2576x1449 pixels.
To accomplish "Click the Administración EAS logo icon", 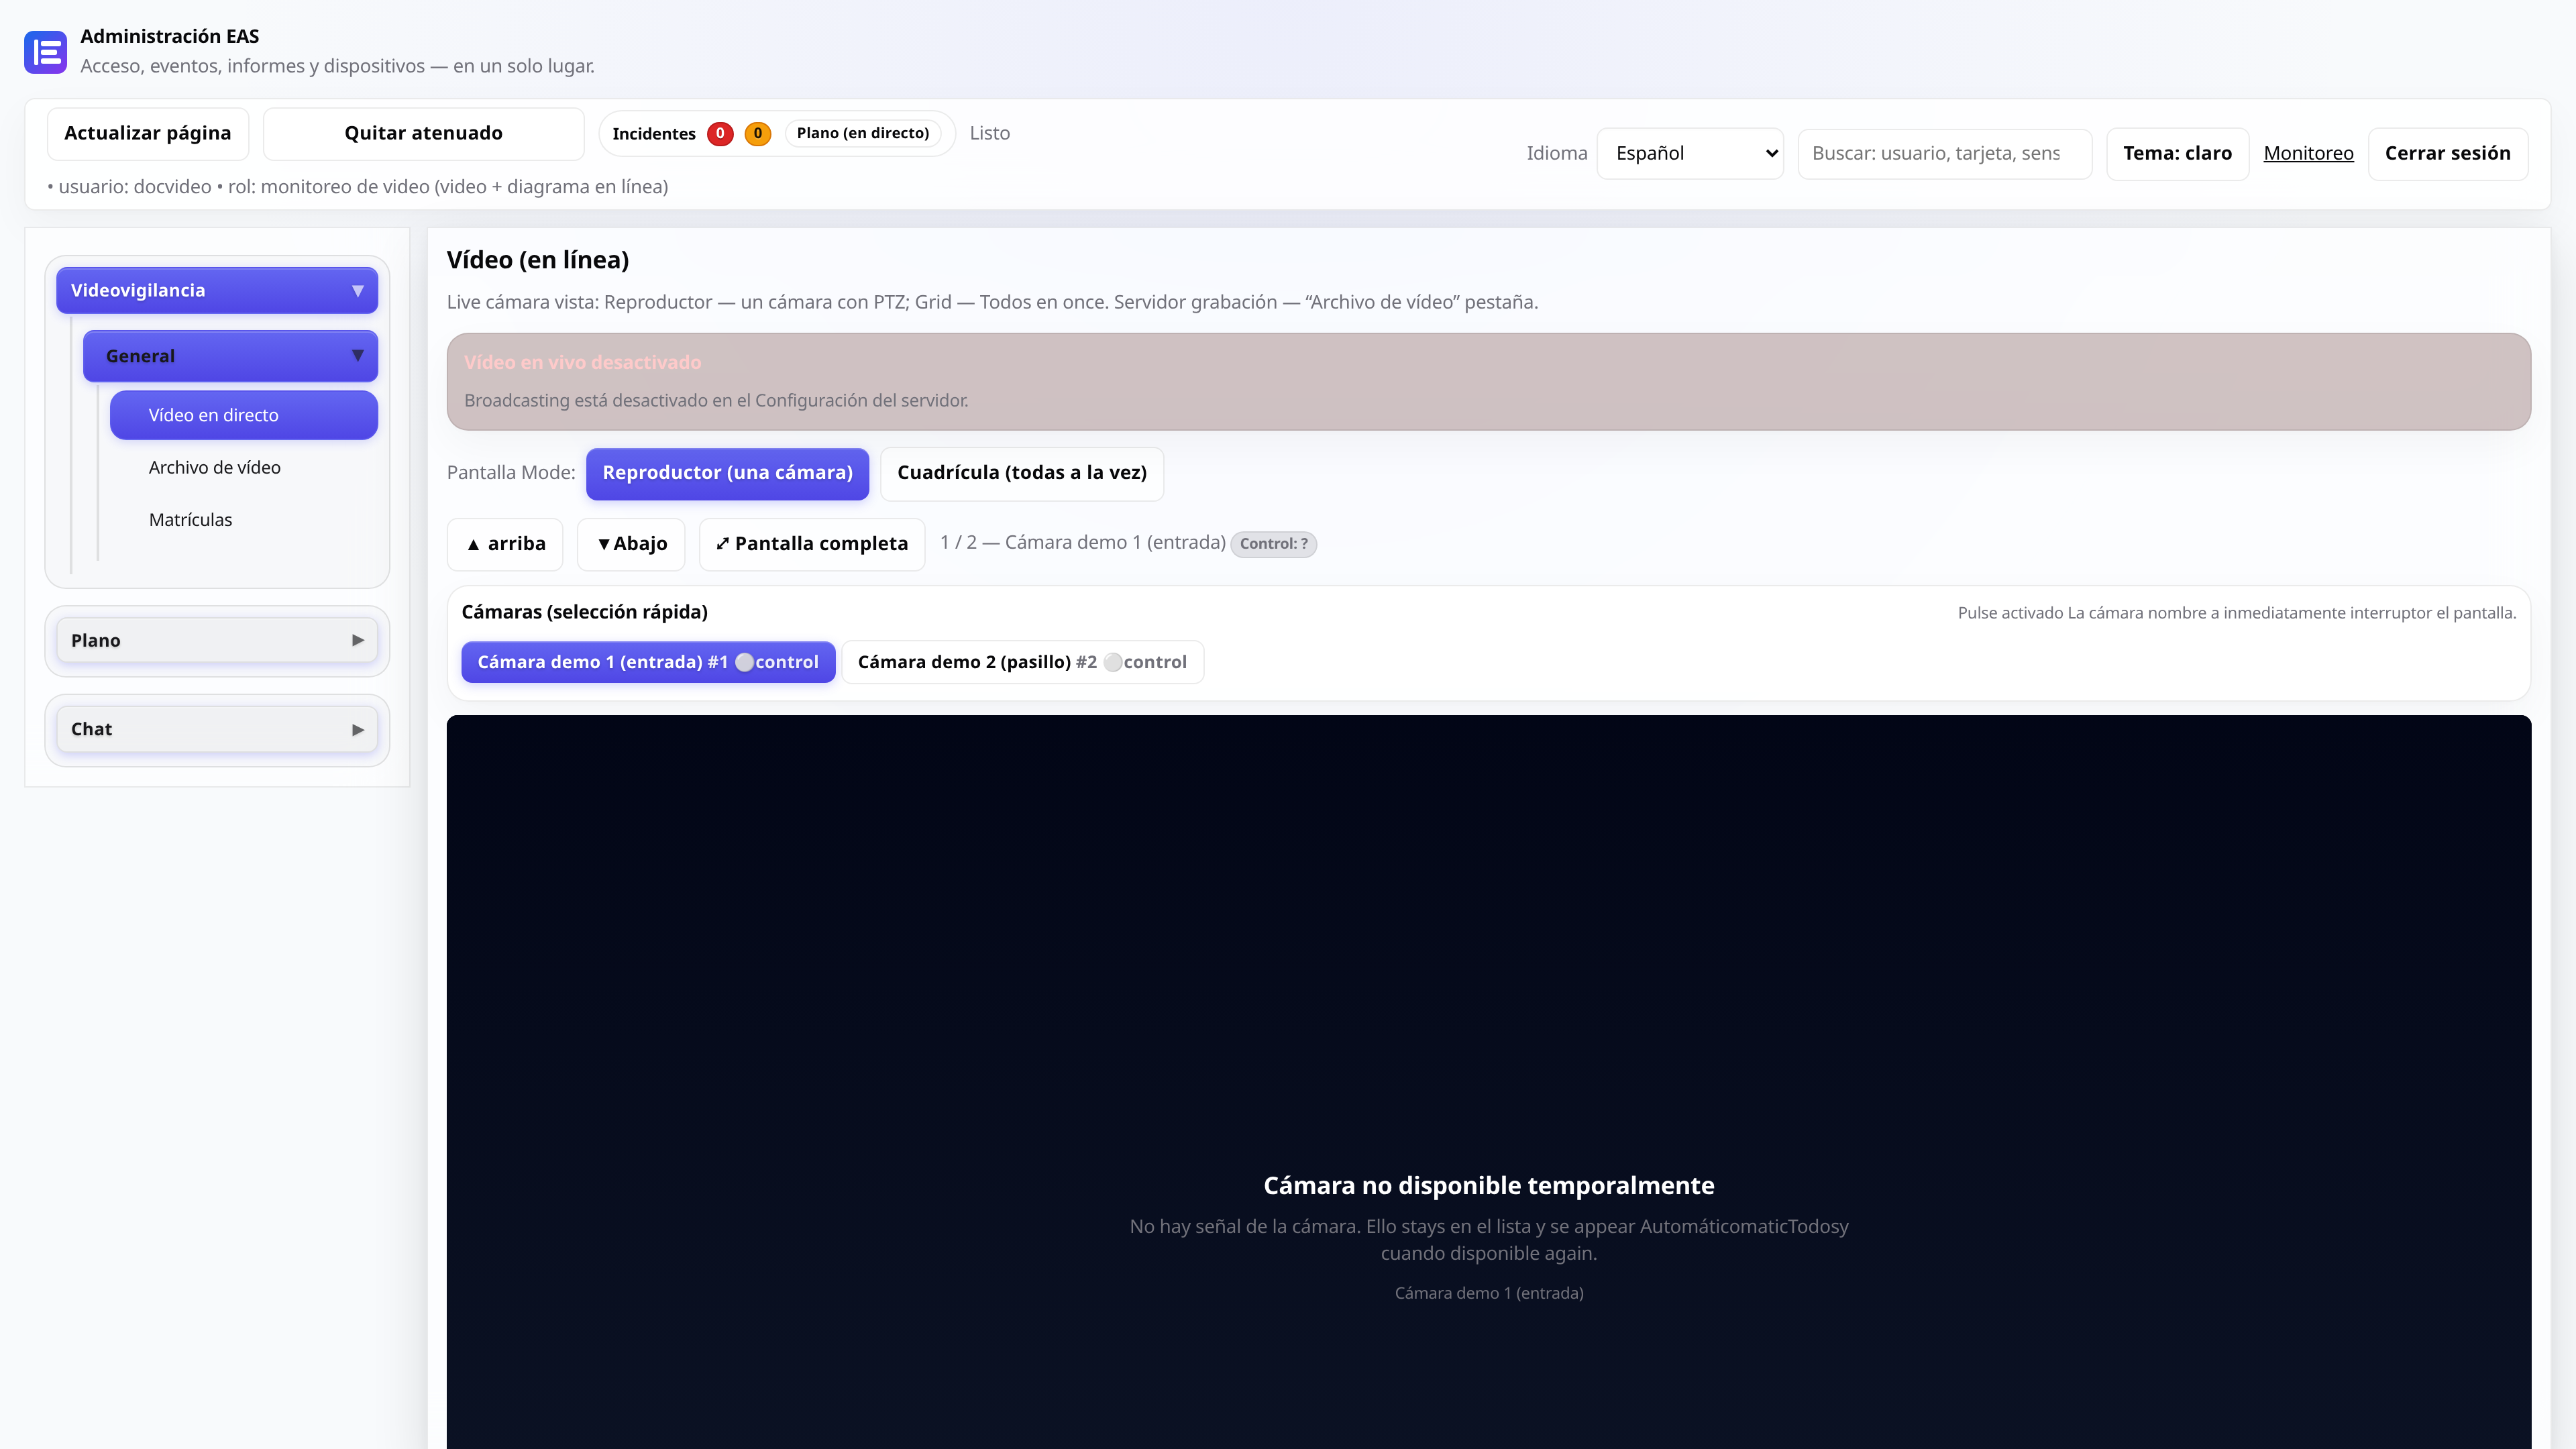I will click(x=45, y=52).
